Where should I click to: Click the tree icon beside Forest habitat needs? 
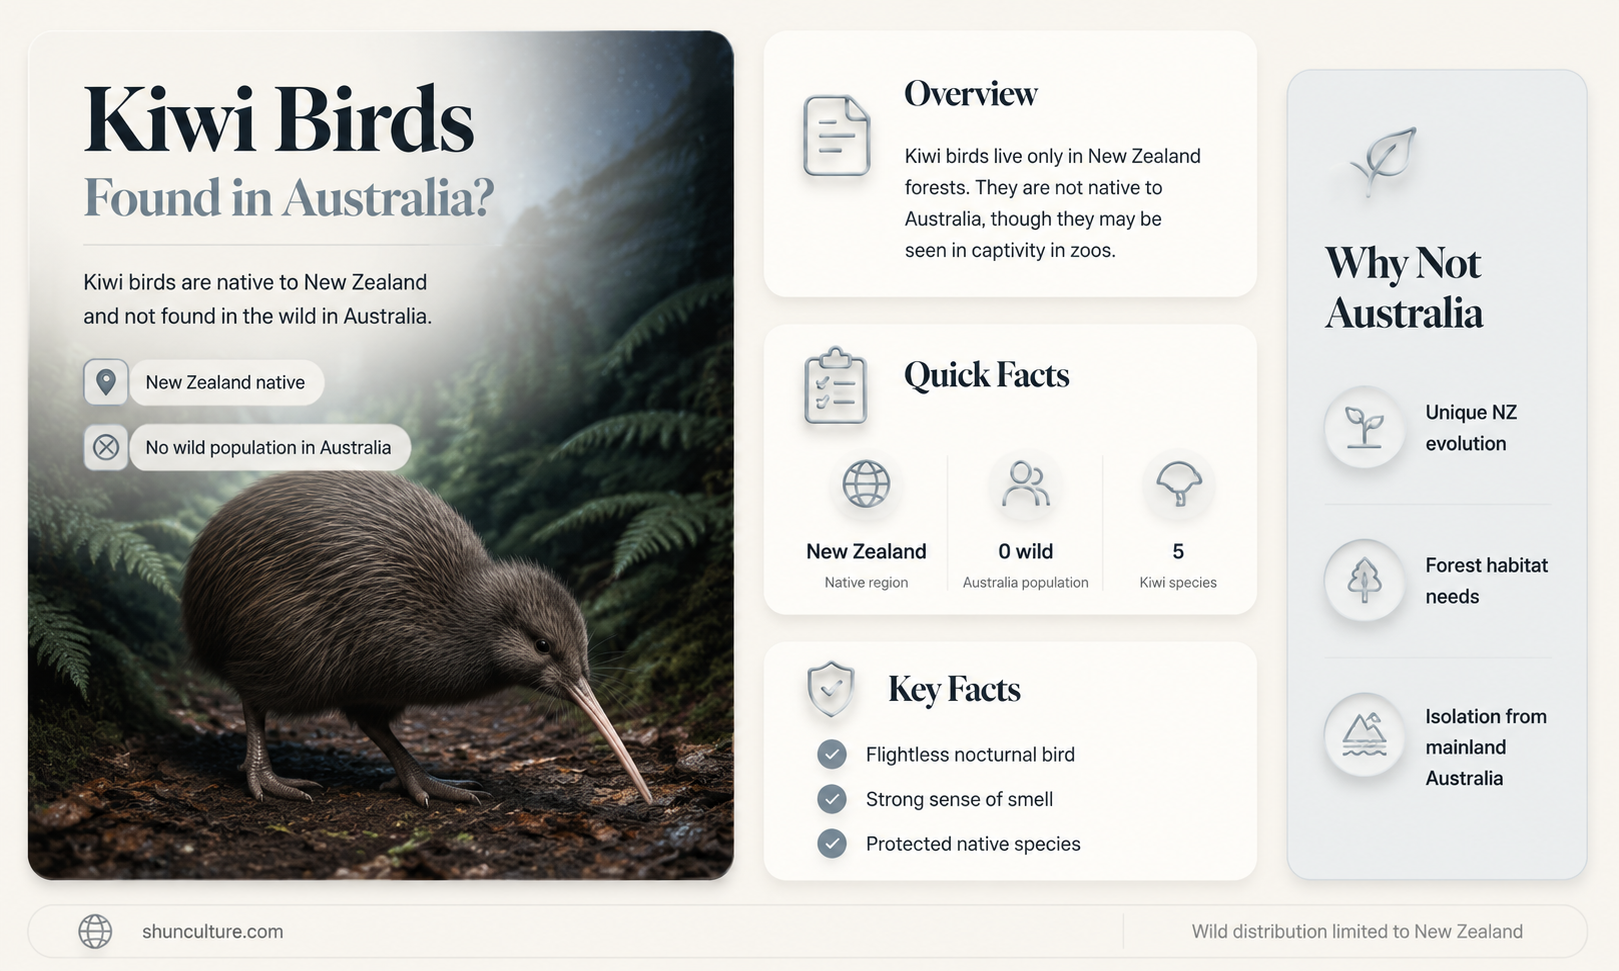[1364, 580]
